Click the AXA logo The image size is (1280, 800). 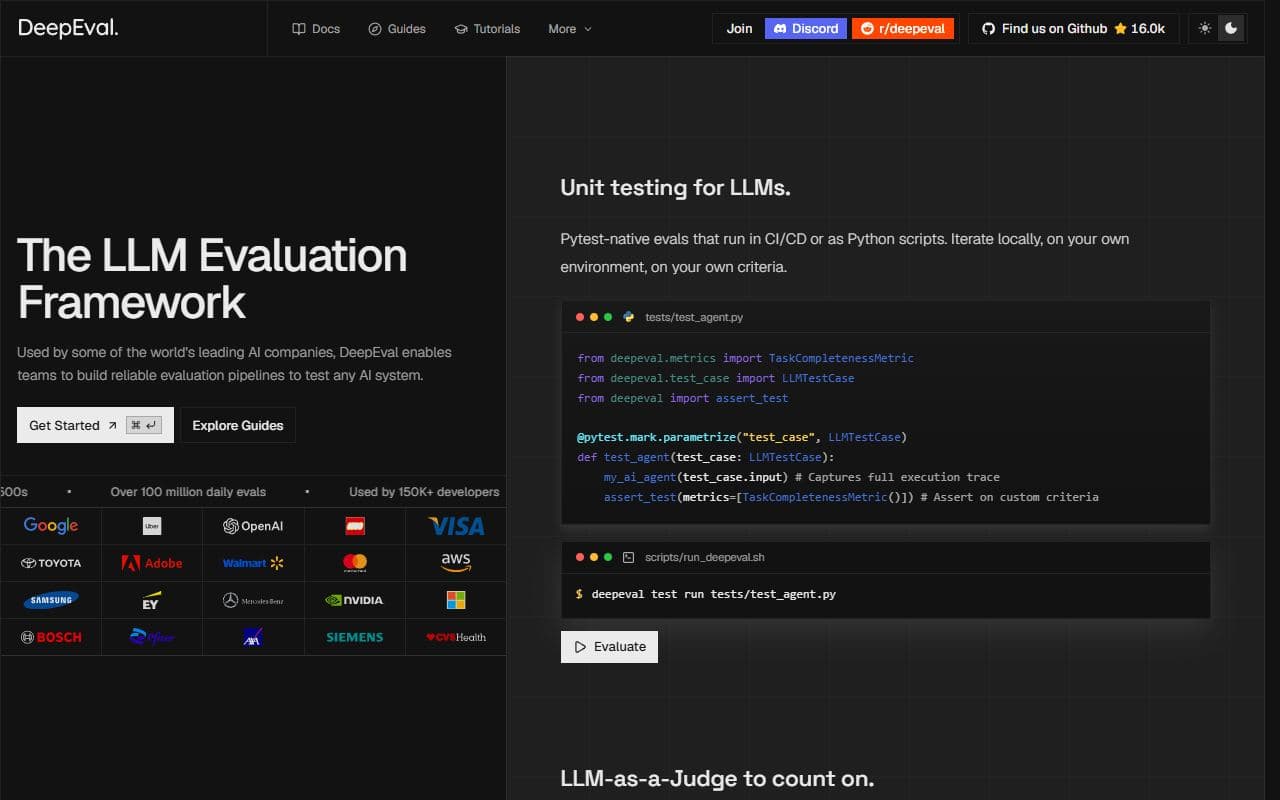point(253,637)
